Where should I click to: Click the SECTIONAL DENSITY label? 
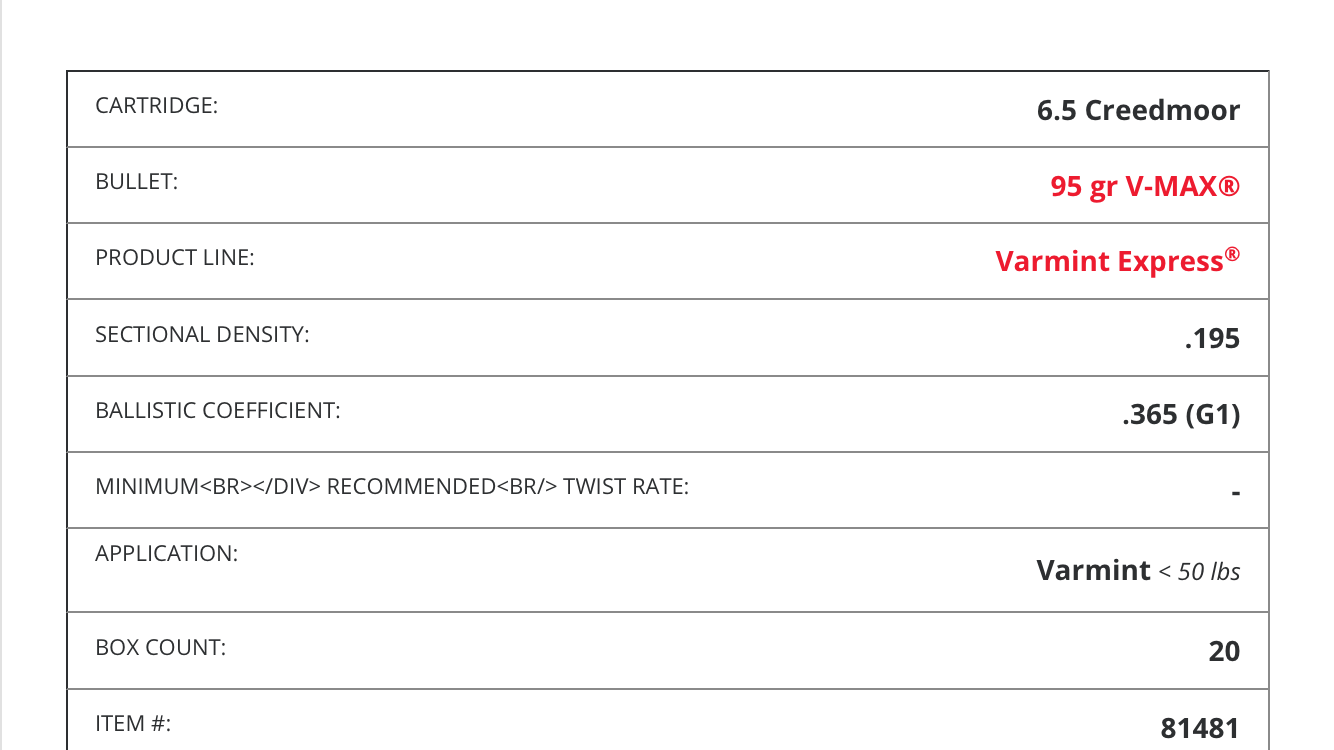(x=202, y=334)
